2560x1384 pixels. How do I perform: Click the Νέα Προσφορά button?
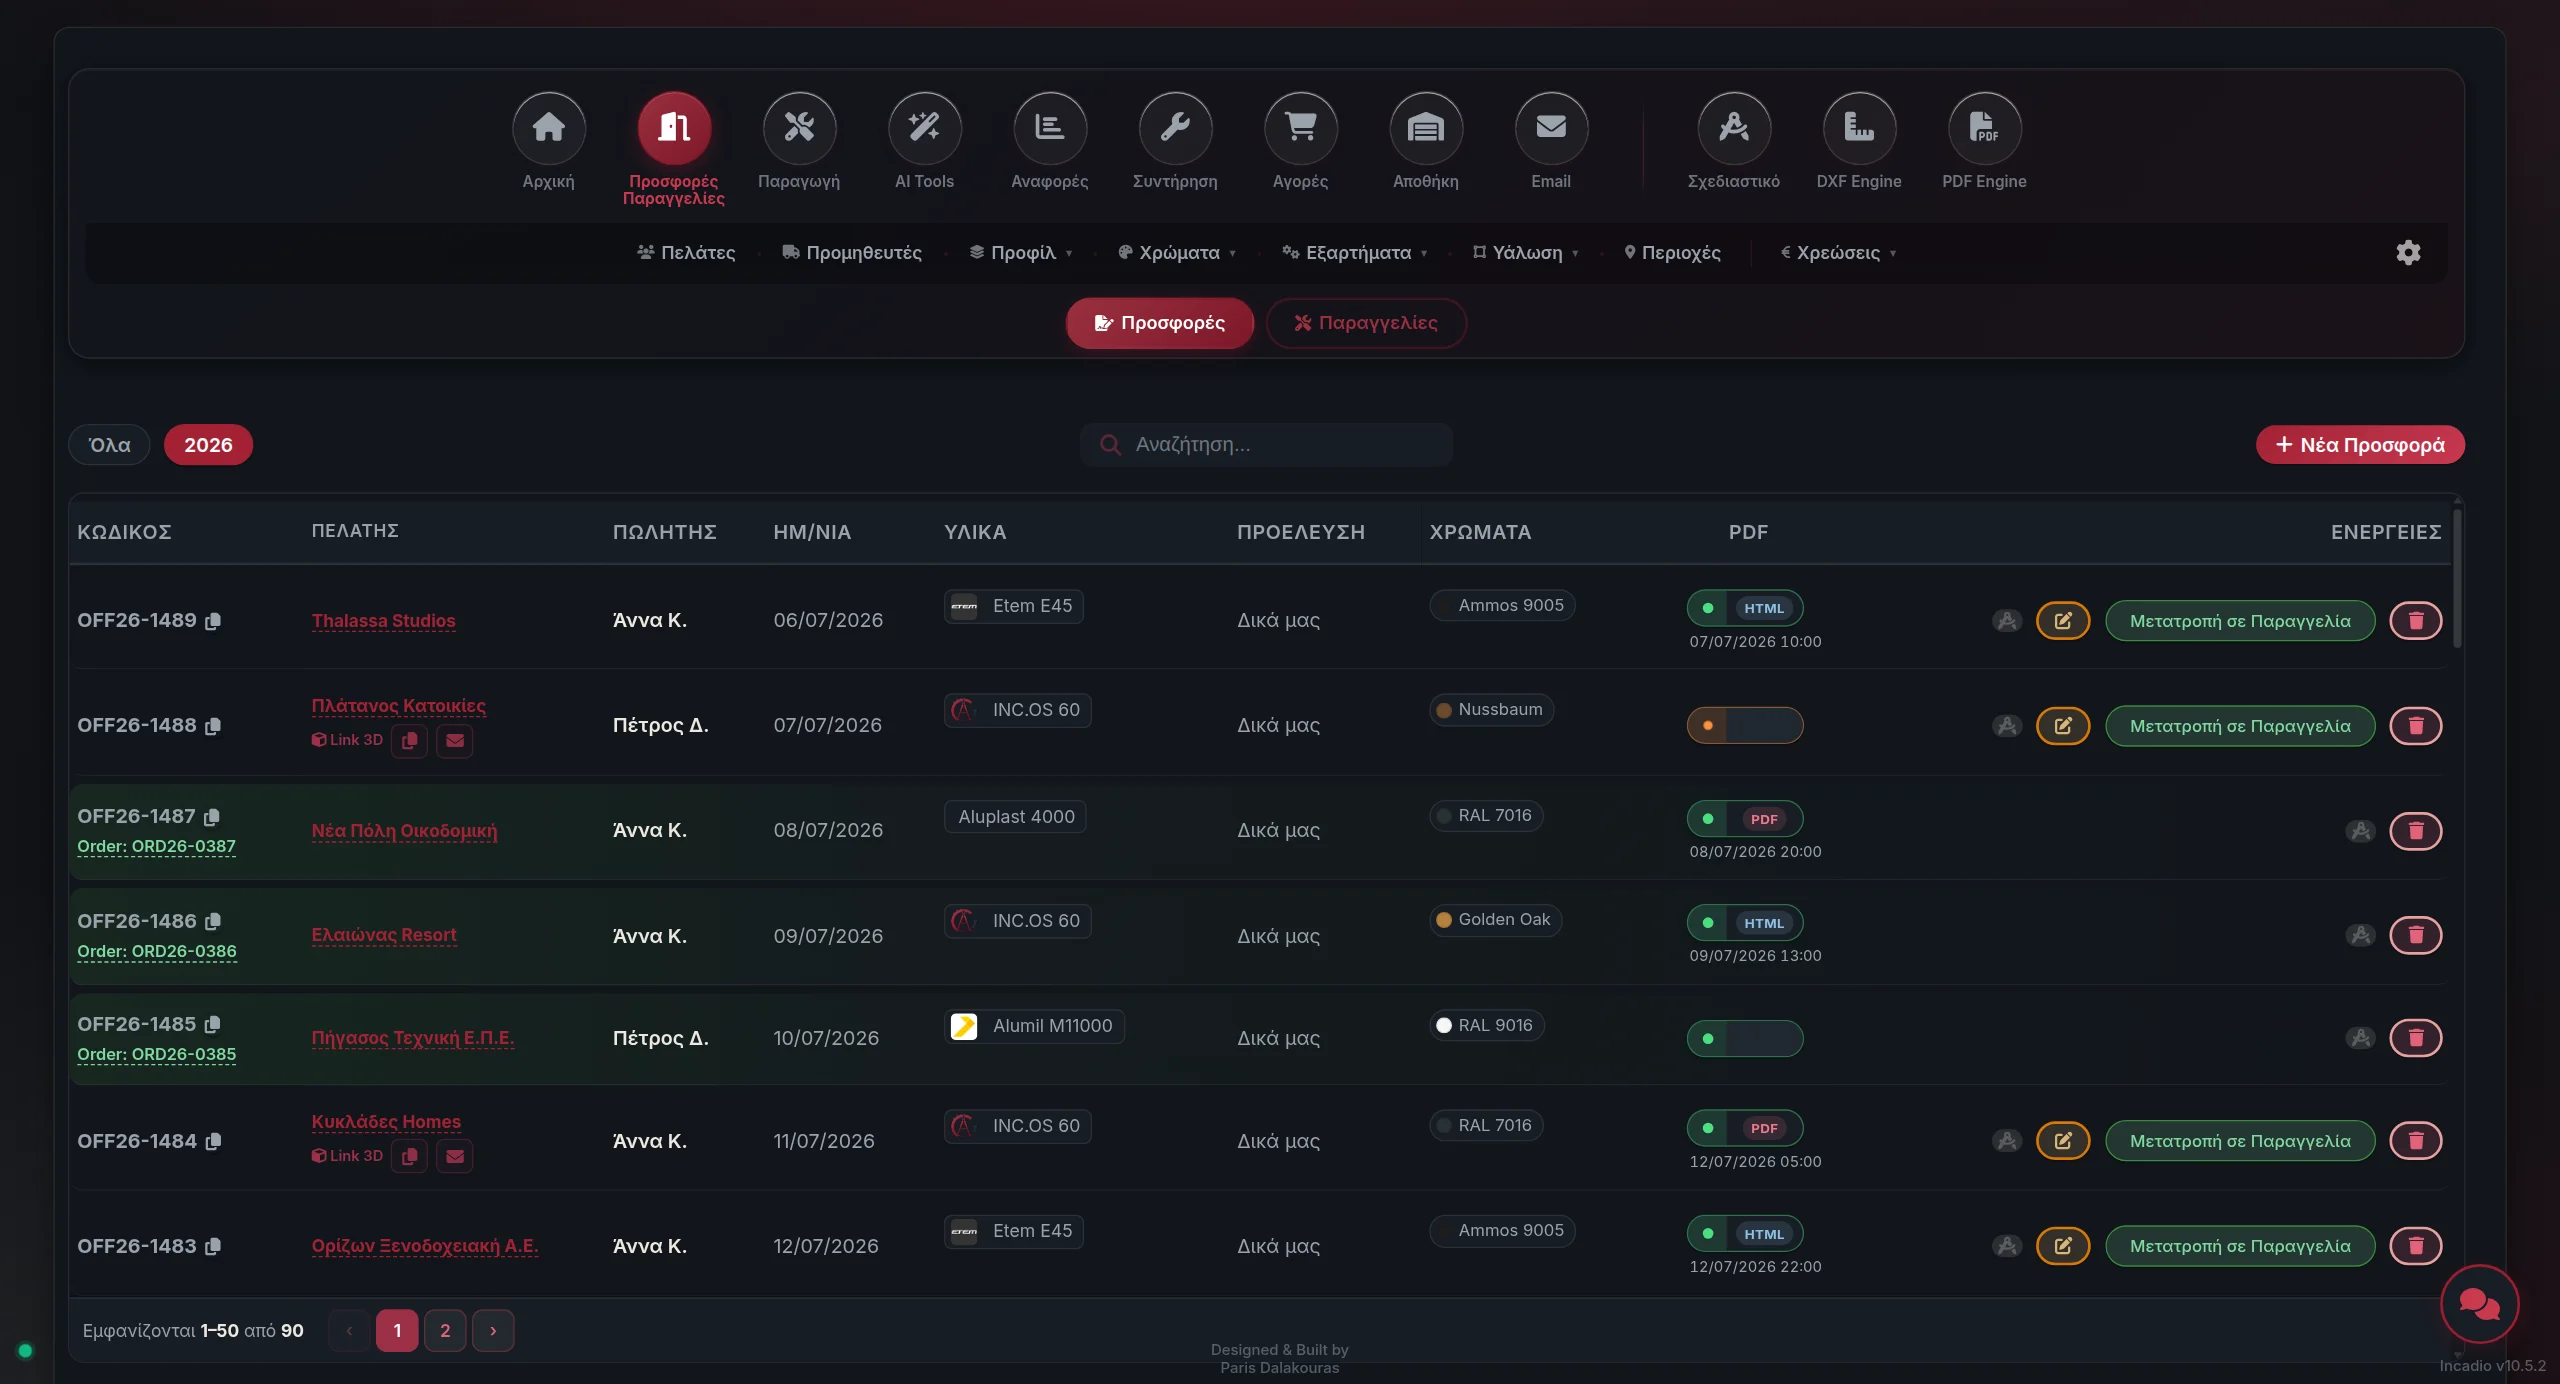2360,445
